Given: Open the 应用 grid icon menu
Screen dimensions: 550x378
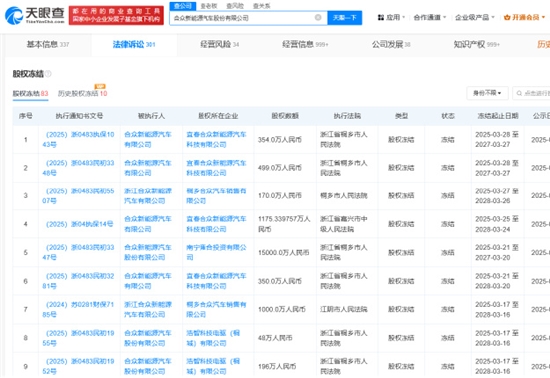Looking at the screenshot, I should pos(381,17).
